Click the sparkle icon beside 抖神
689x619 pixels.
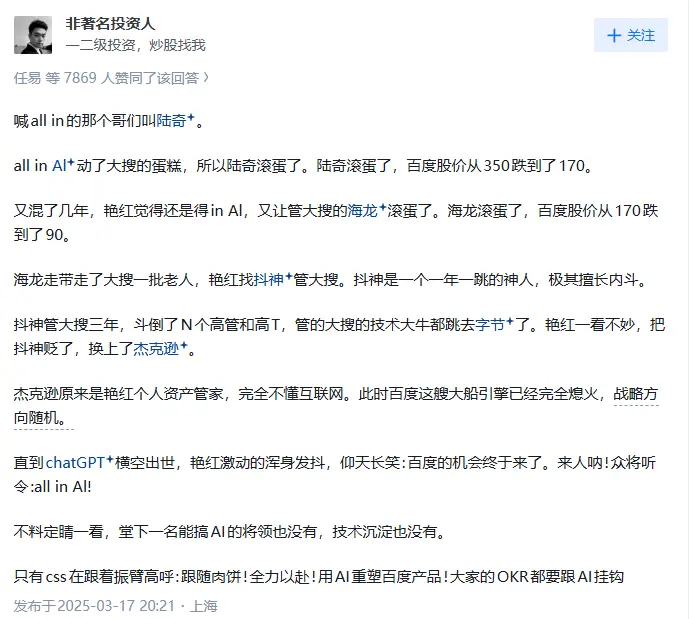click(x=289, y=276)
